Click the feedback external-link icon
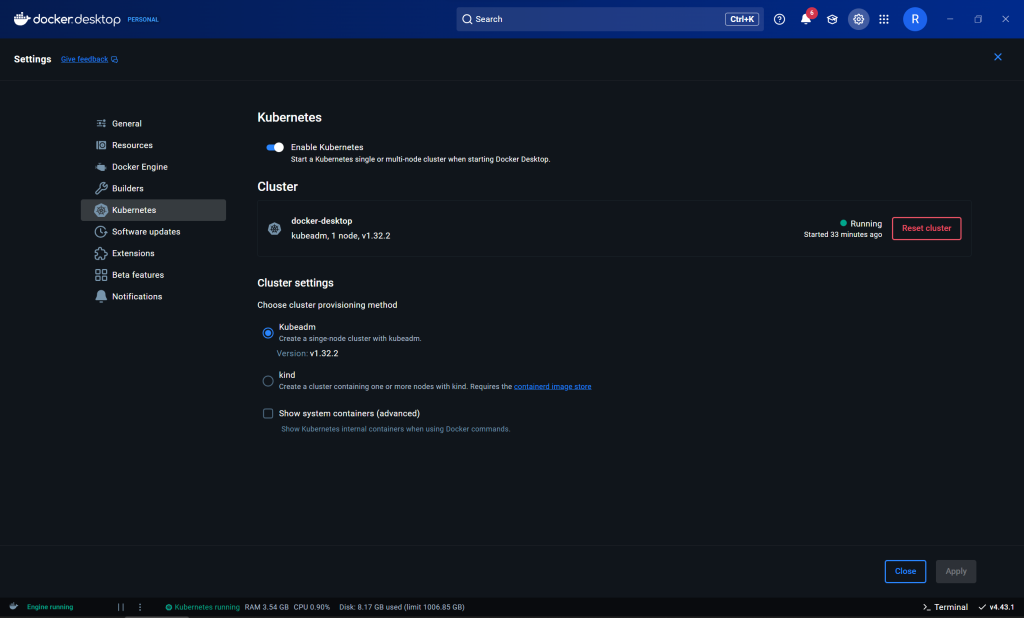 click(114, 59)
